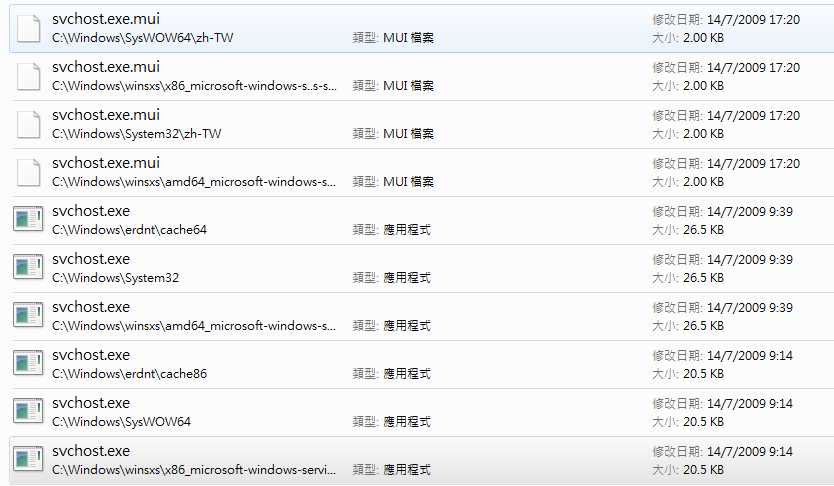Image resolution: width=834 pixels, height=486 pixels.
Task: Click path C:\Windows\SysWOW64\zh-TW
Action: [143, 38]
